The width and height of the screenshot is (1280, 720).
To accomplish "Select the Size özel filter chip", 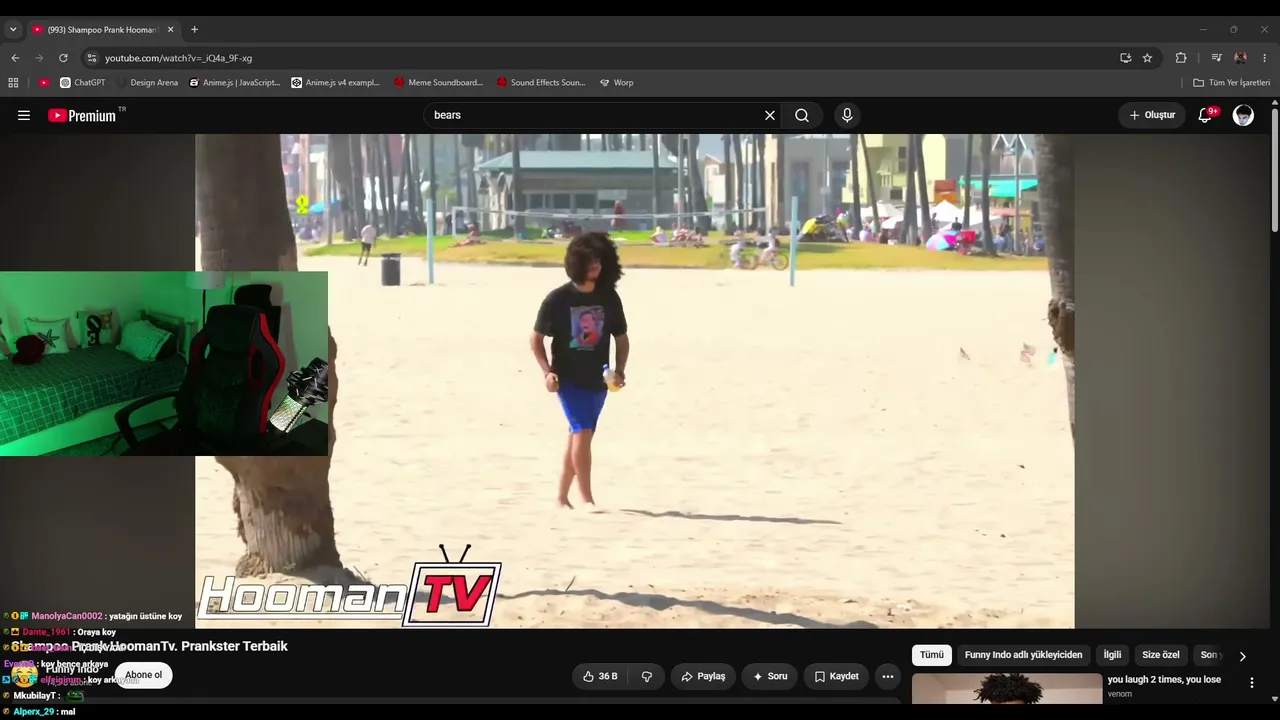I will pyautogui.click(x=1161, y=655).
